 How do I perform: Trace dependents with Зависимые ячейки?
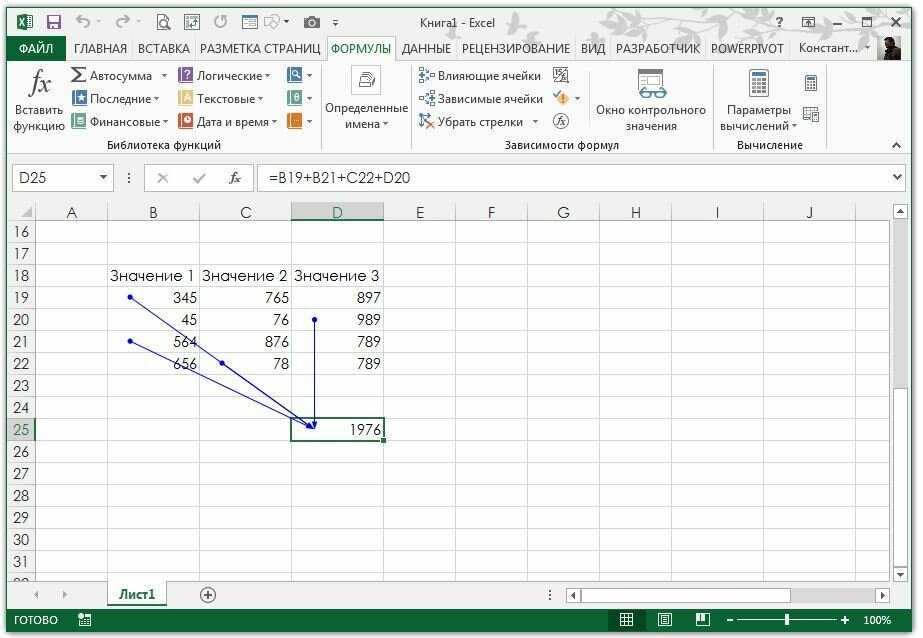pyautogui.click(x=480, y=98)
